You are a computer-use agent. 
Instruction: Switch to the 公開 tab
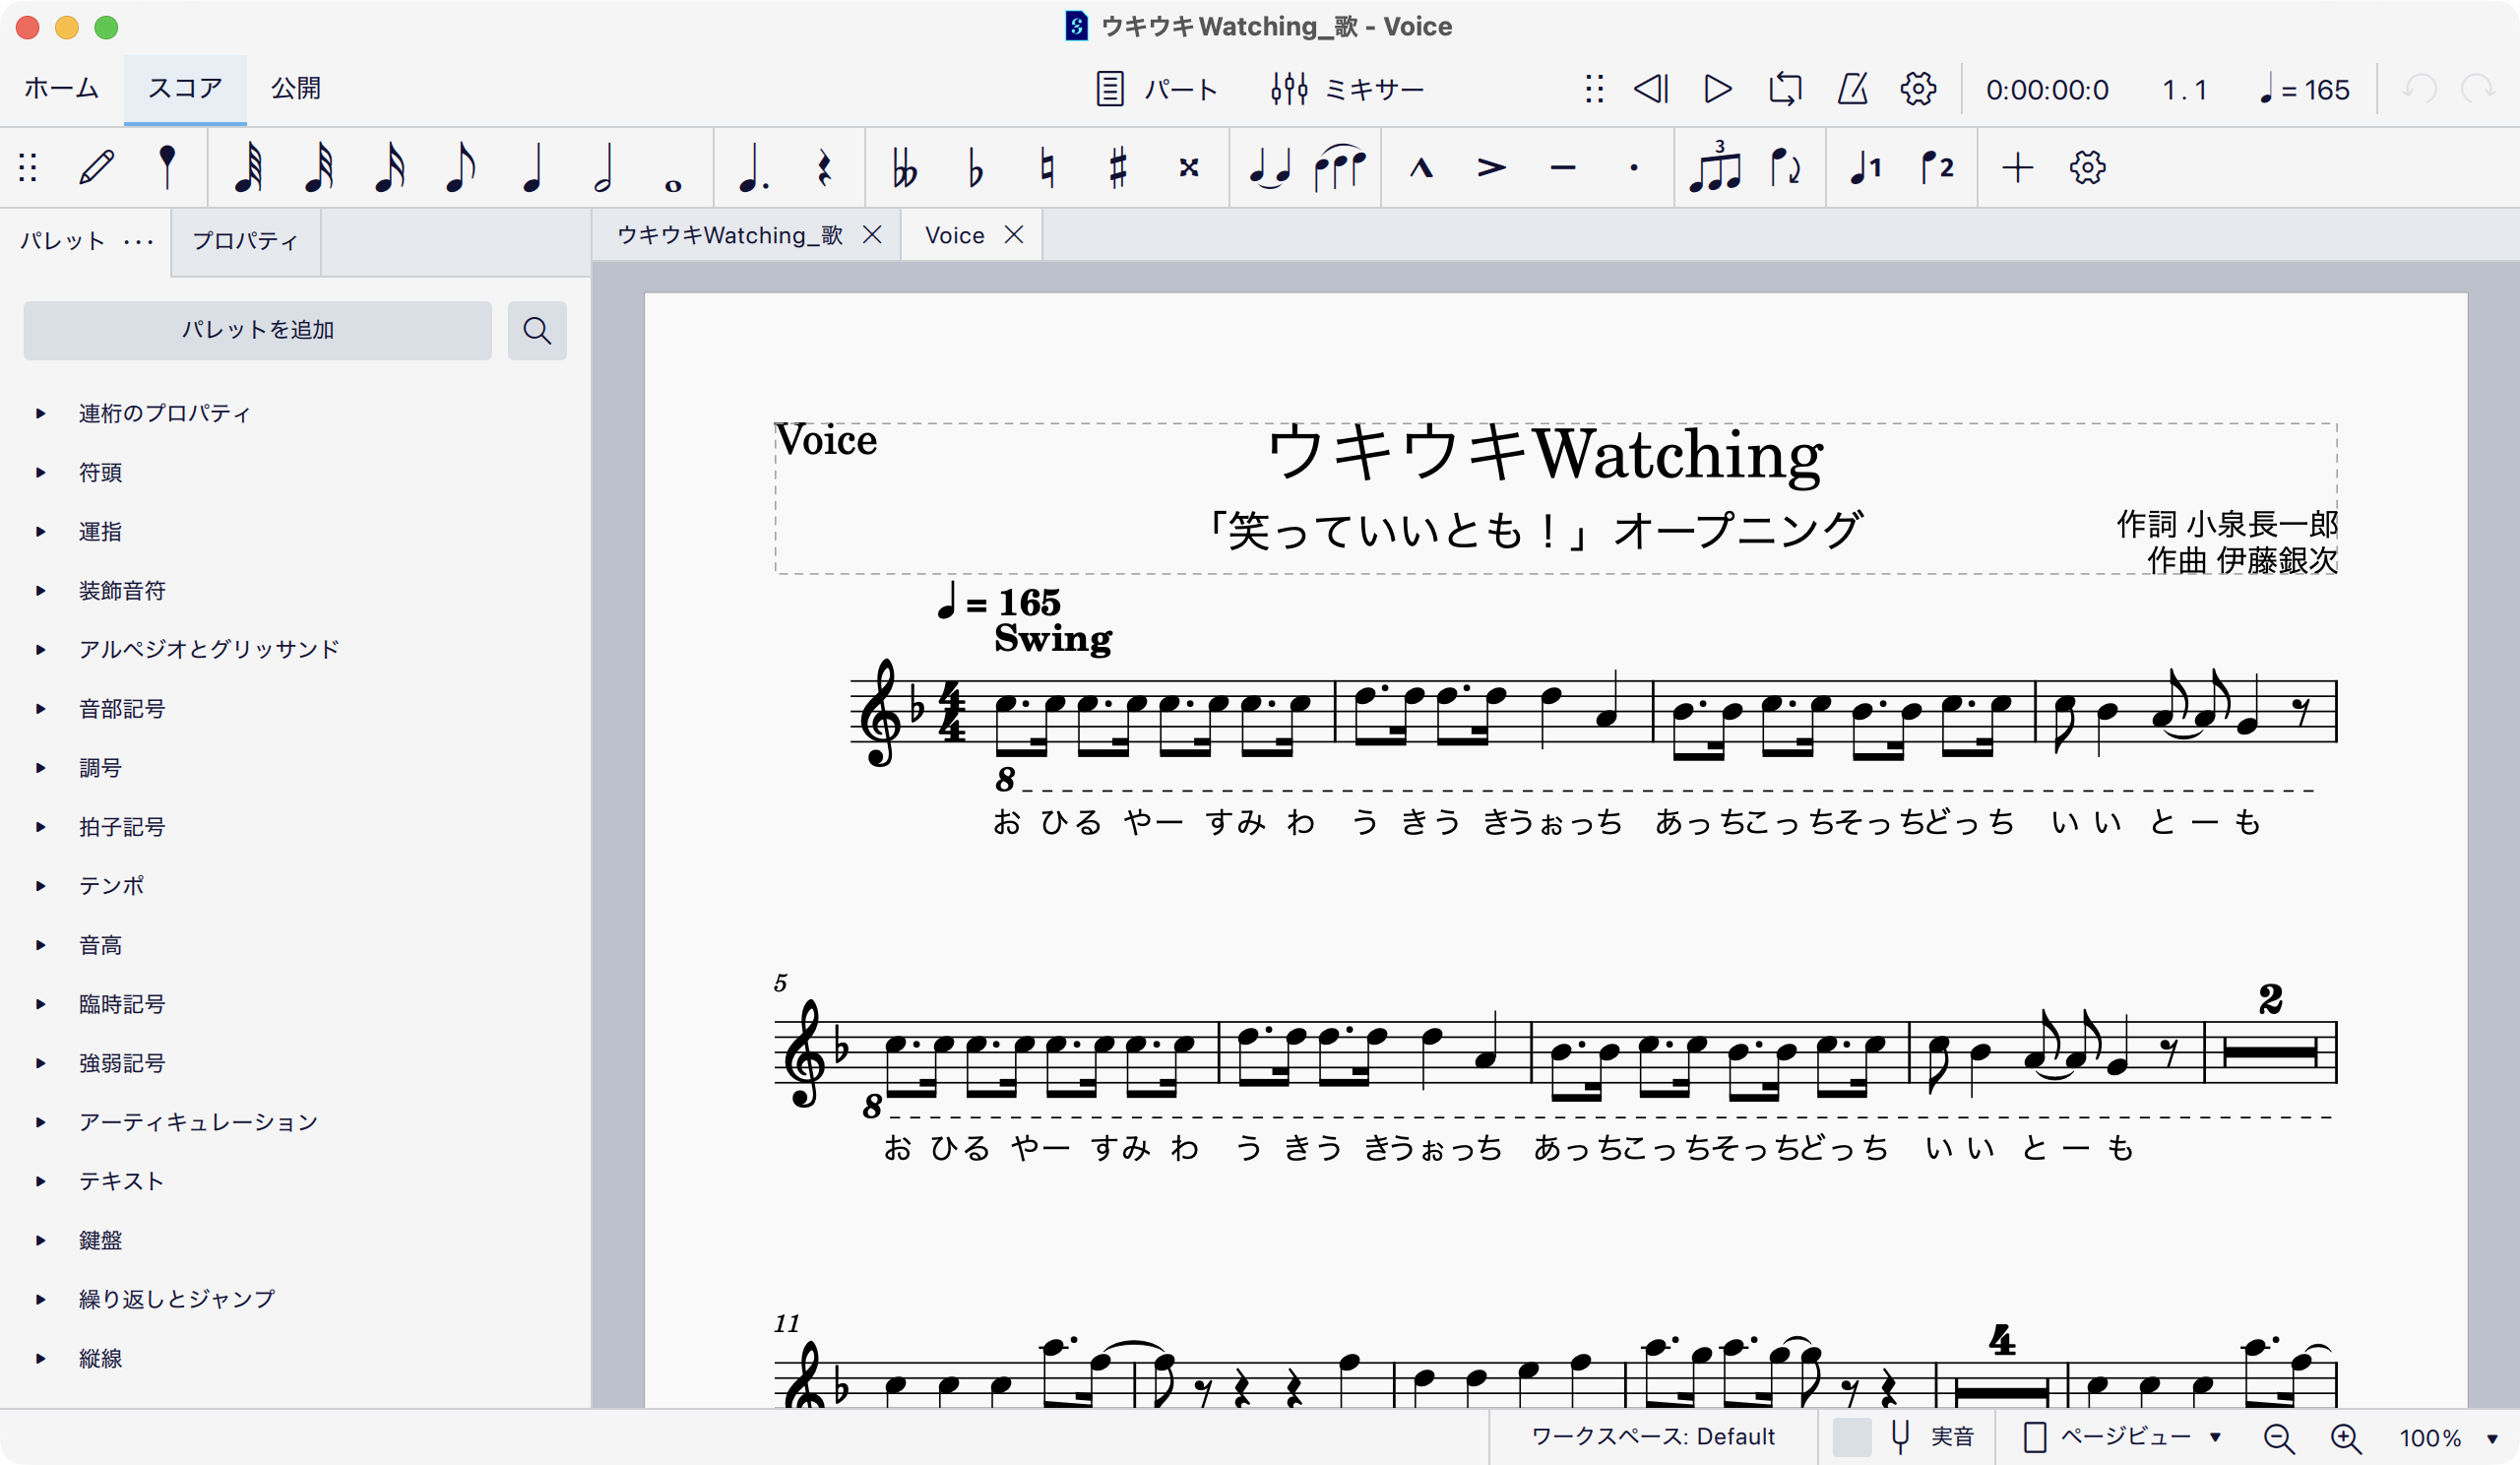click(x=294, y=88)
